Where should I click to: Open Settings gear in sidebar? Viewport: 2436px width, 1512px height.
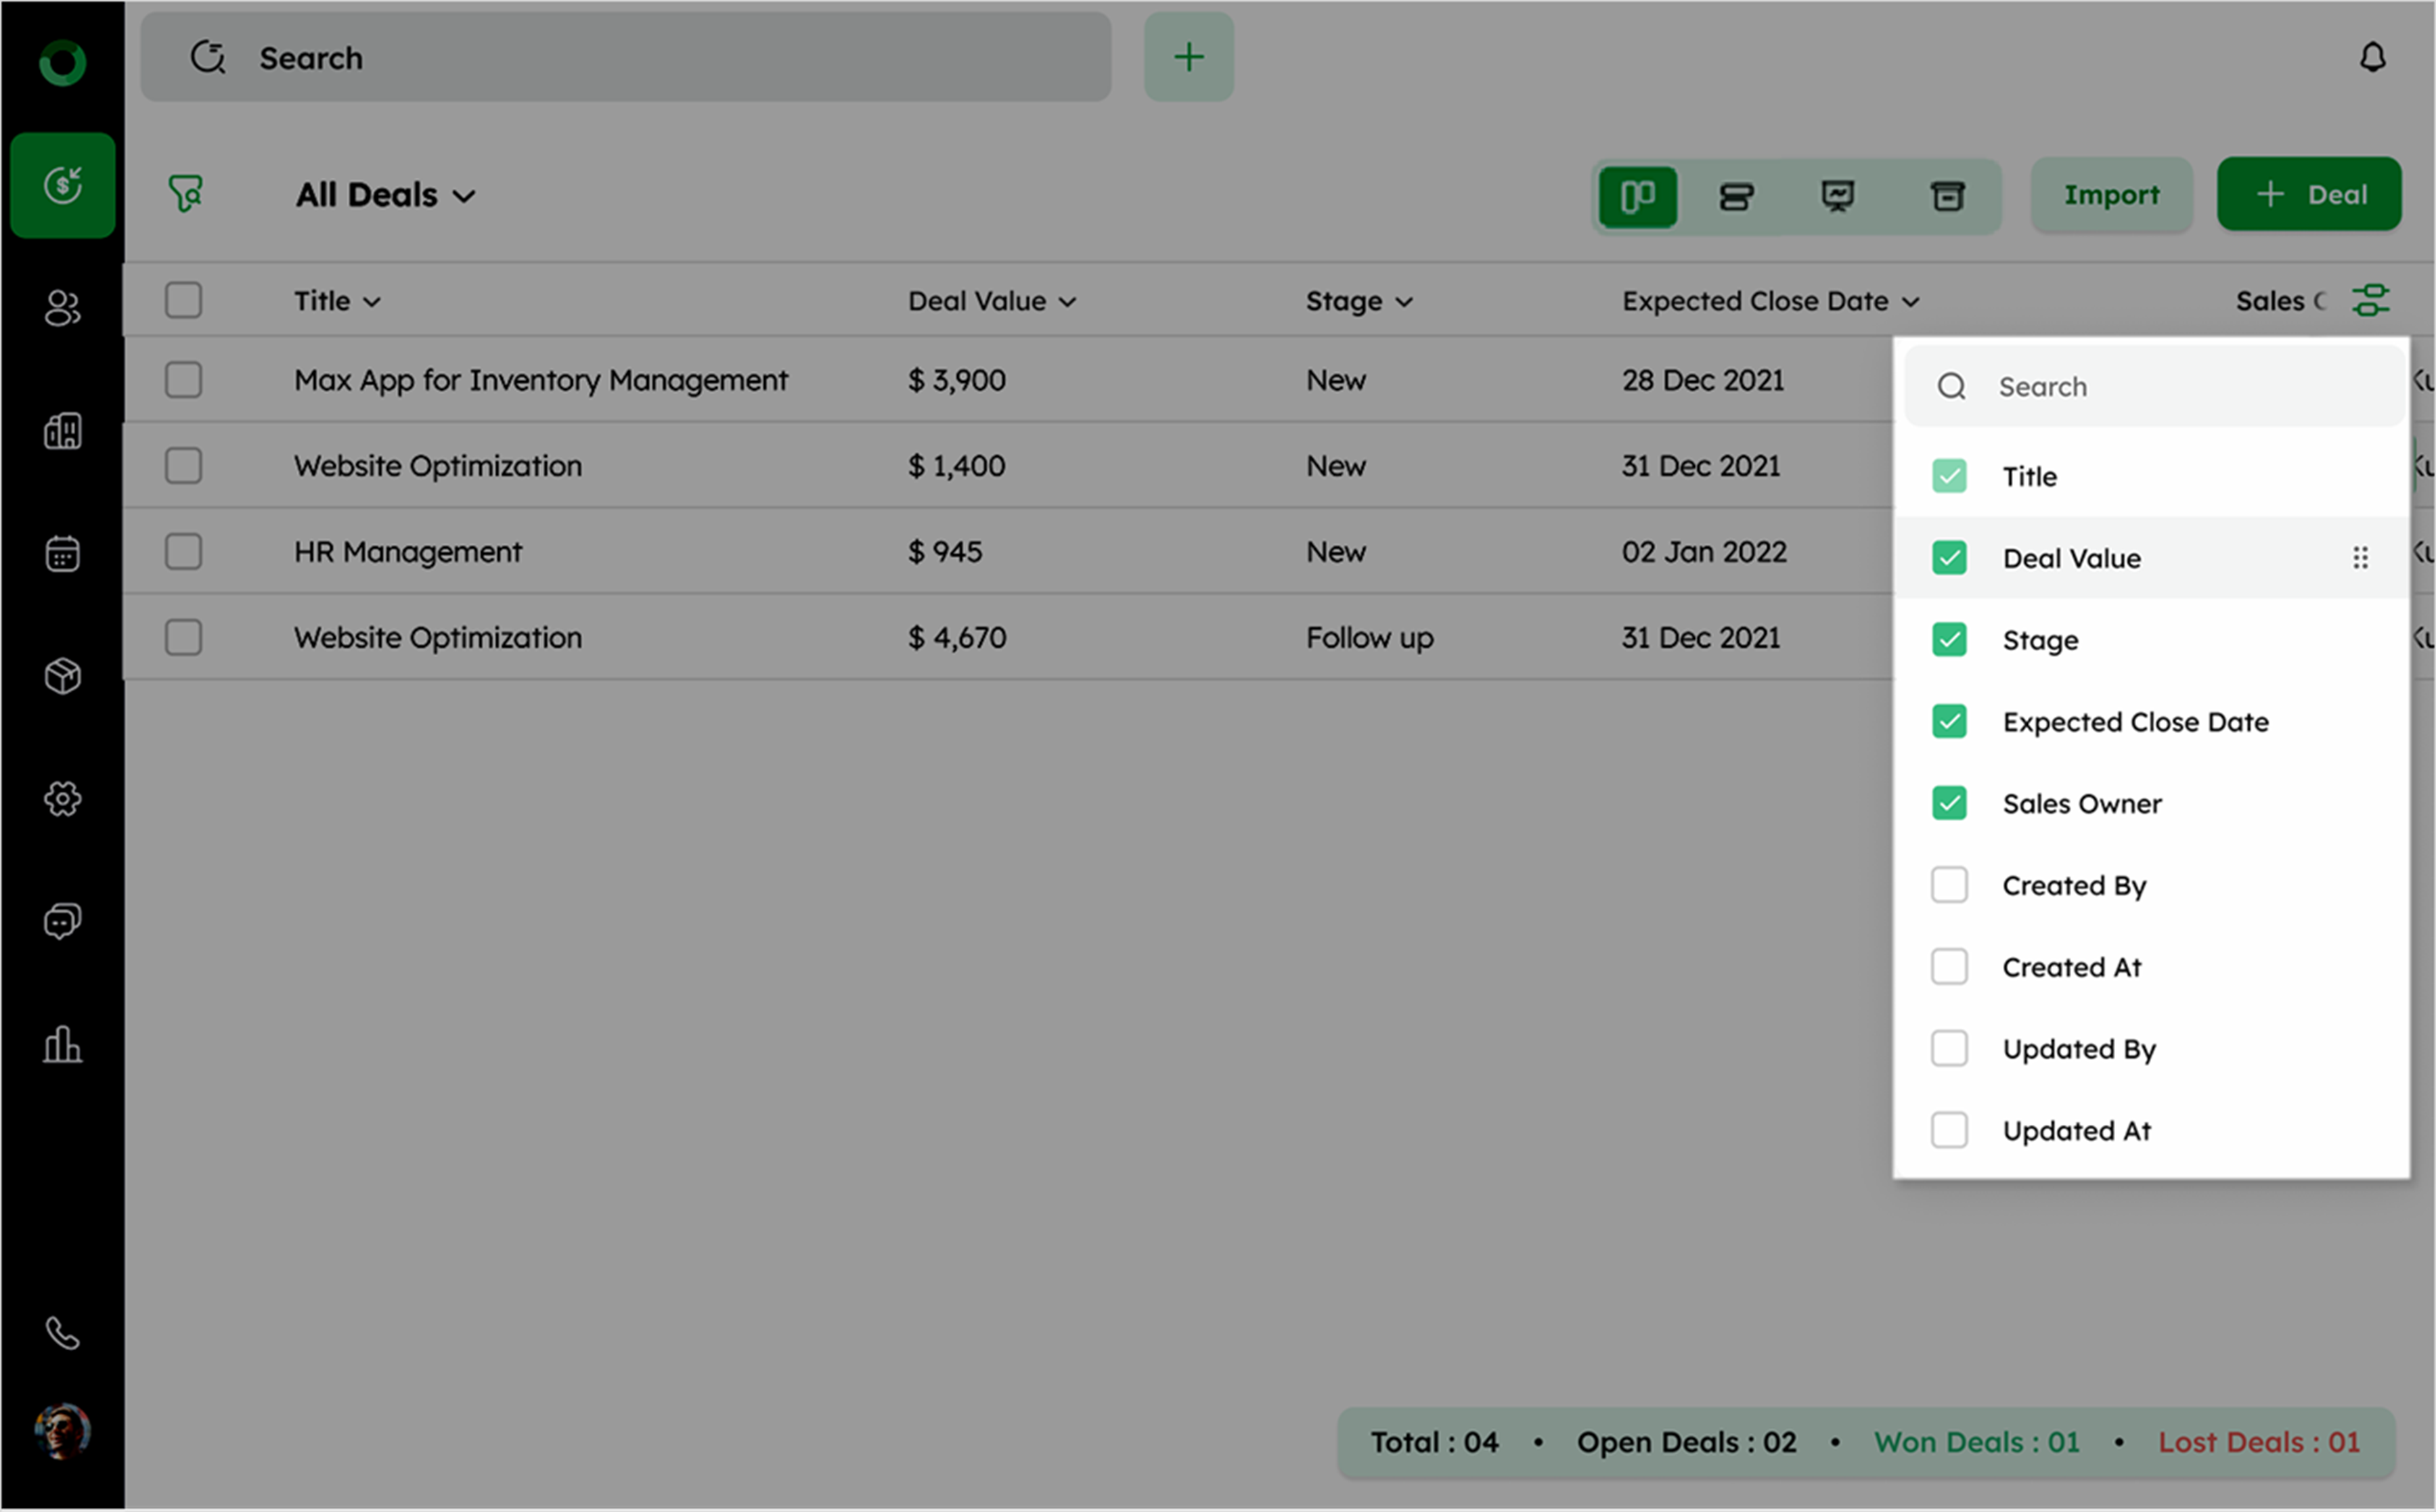[62, 799]
